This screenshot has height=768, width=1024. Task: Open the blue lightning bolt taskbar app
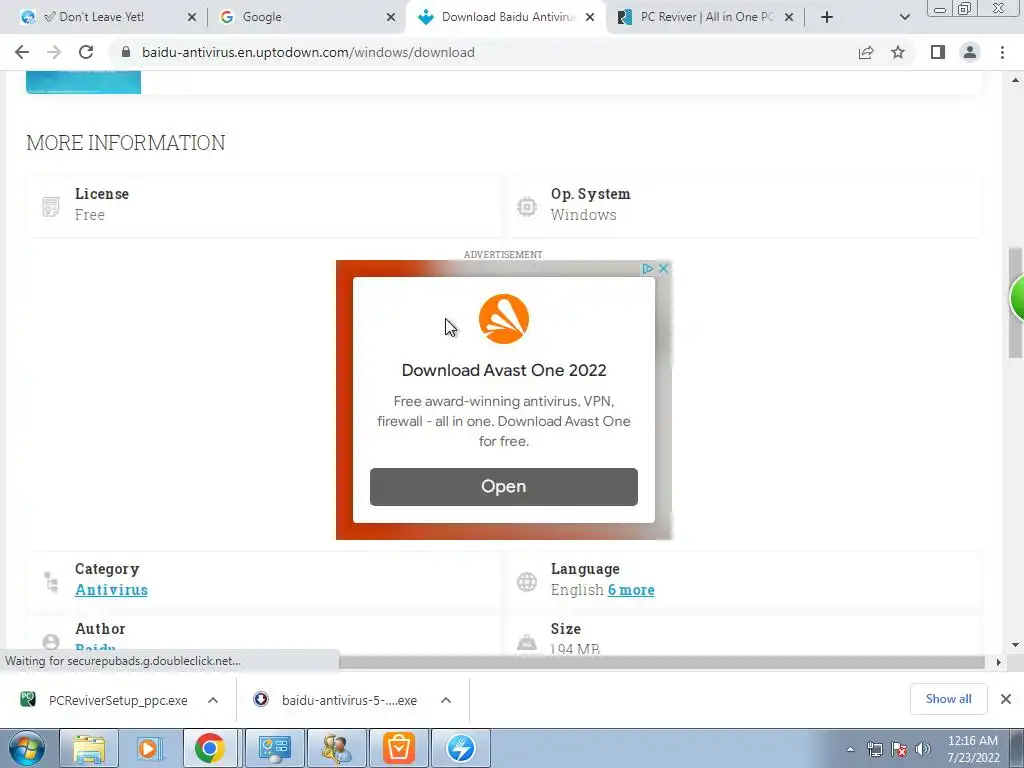pyautogui.click(x=460, y=748)
